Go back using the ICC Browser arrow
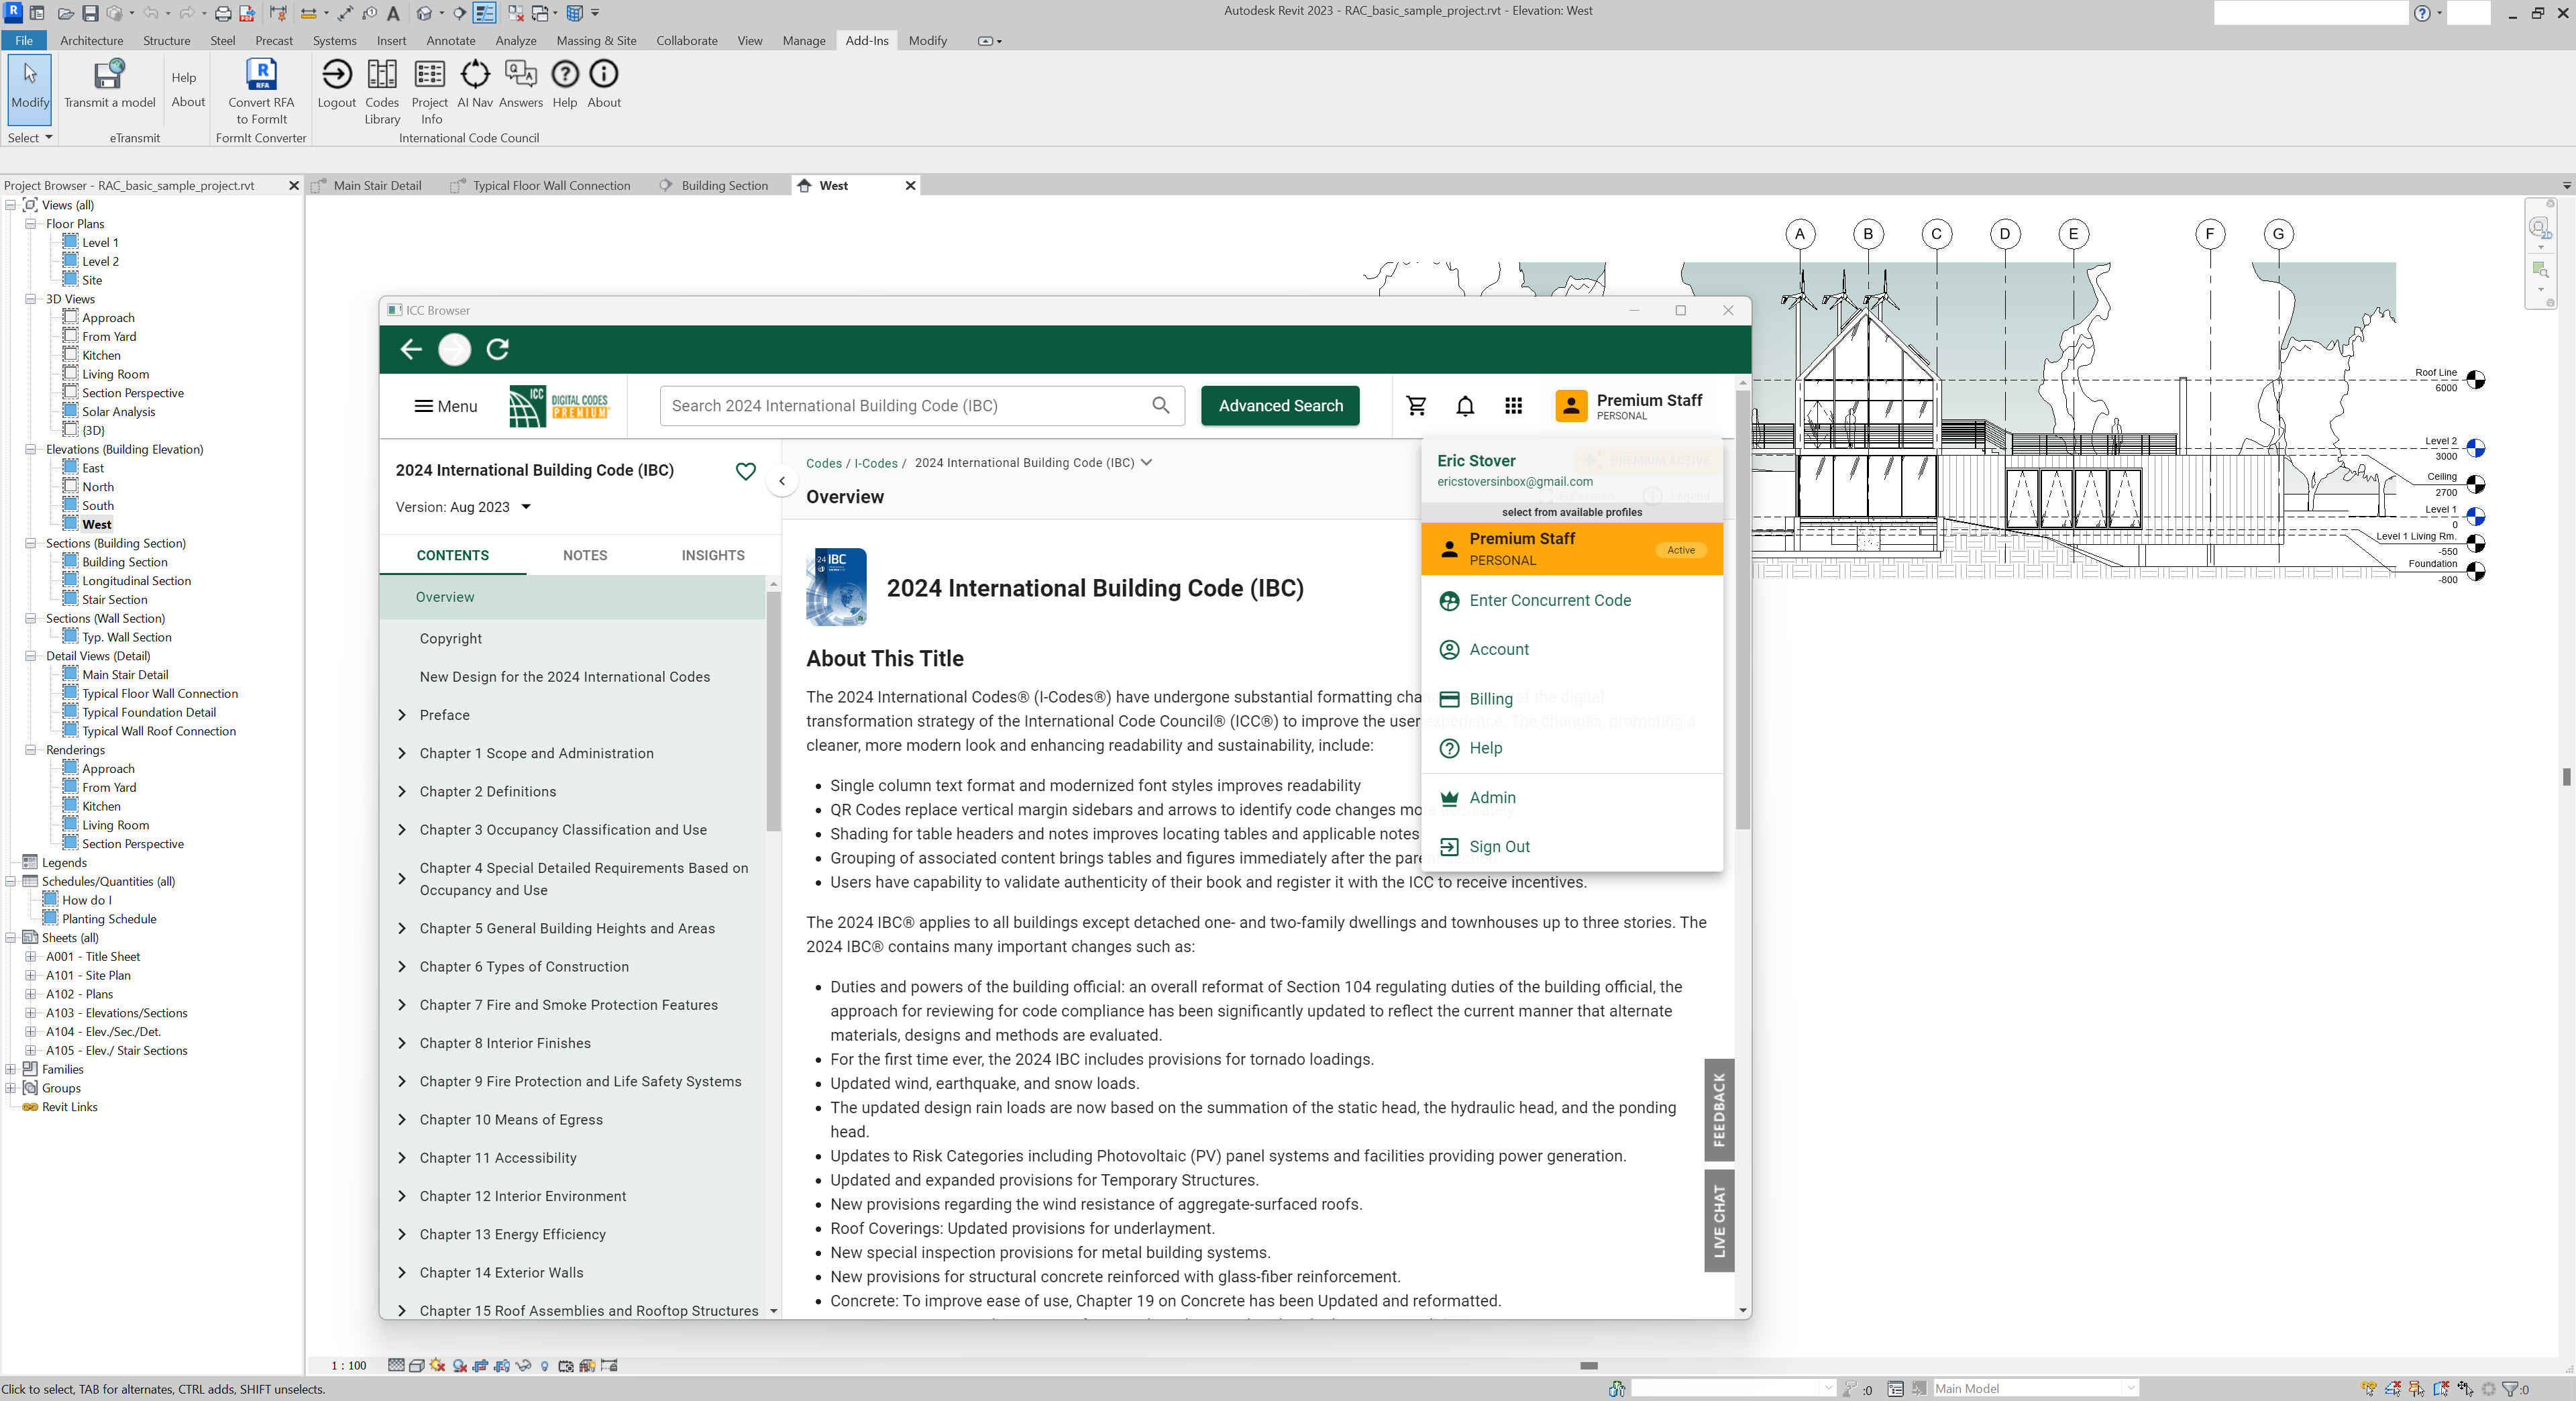 (x=411, y=349)
